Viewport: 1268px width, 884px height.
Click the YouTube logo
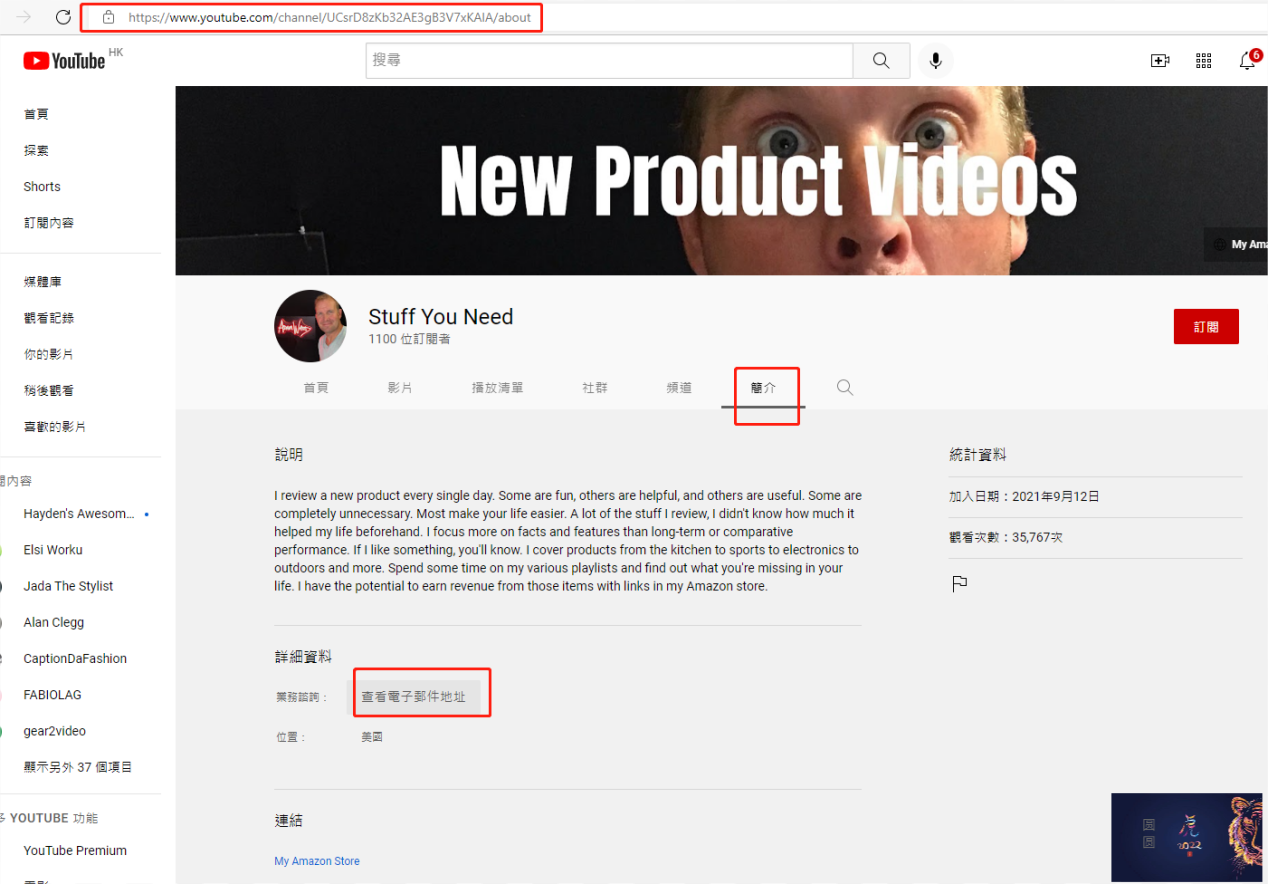click(x=64, y=61)
